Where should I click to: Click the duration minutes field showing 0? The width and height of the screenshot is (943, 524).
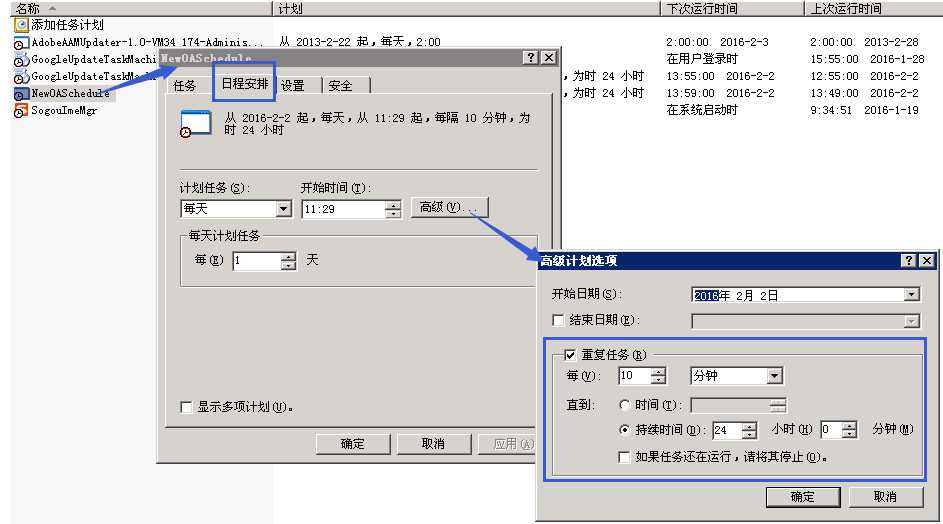point(831,430)
